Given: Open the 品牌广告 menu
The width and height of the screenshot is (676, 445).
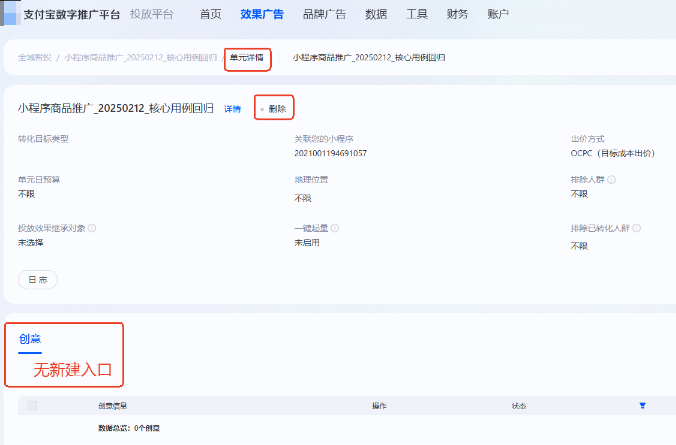Looking at the screenshot, I should [x=324, y=14].
